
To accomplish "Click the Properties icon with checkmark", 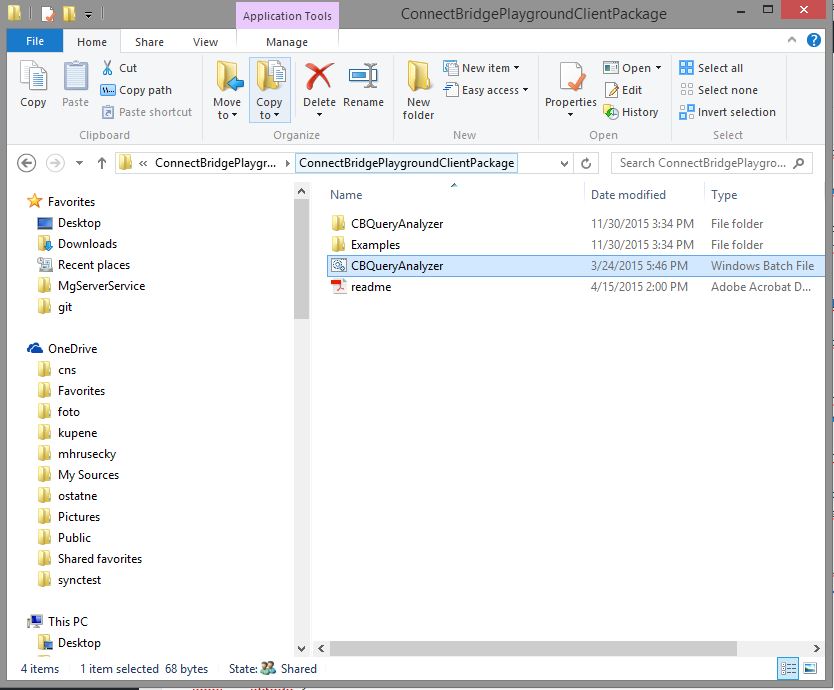I will [x=571, y=78].
